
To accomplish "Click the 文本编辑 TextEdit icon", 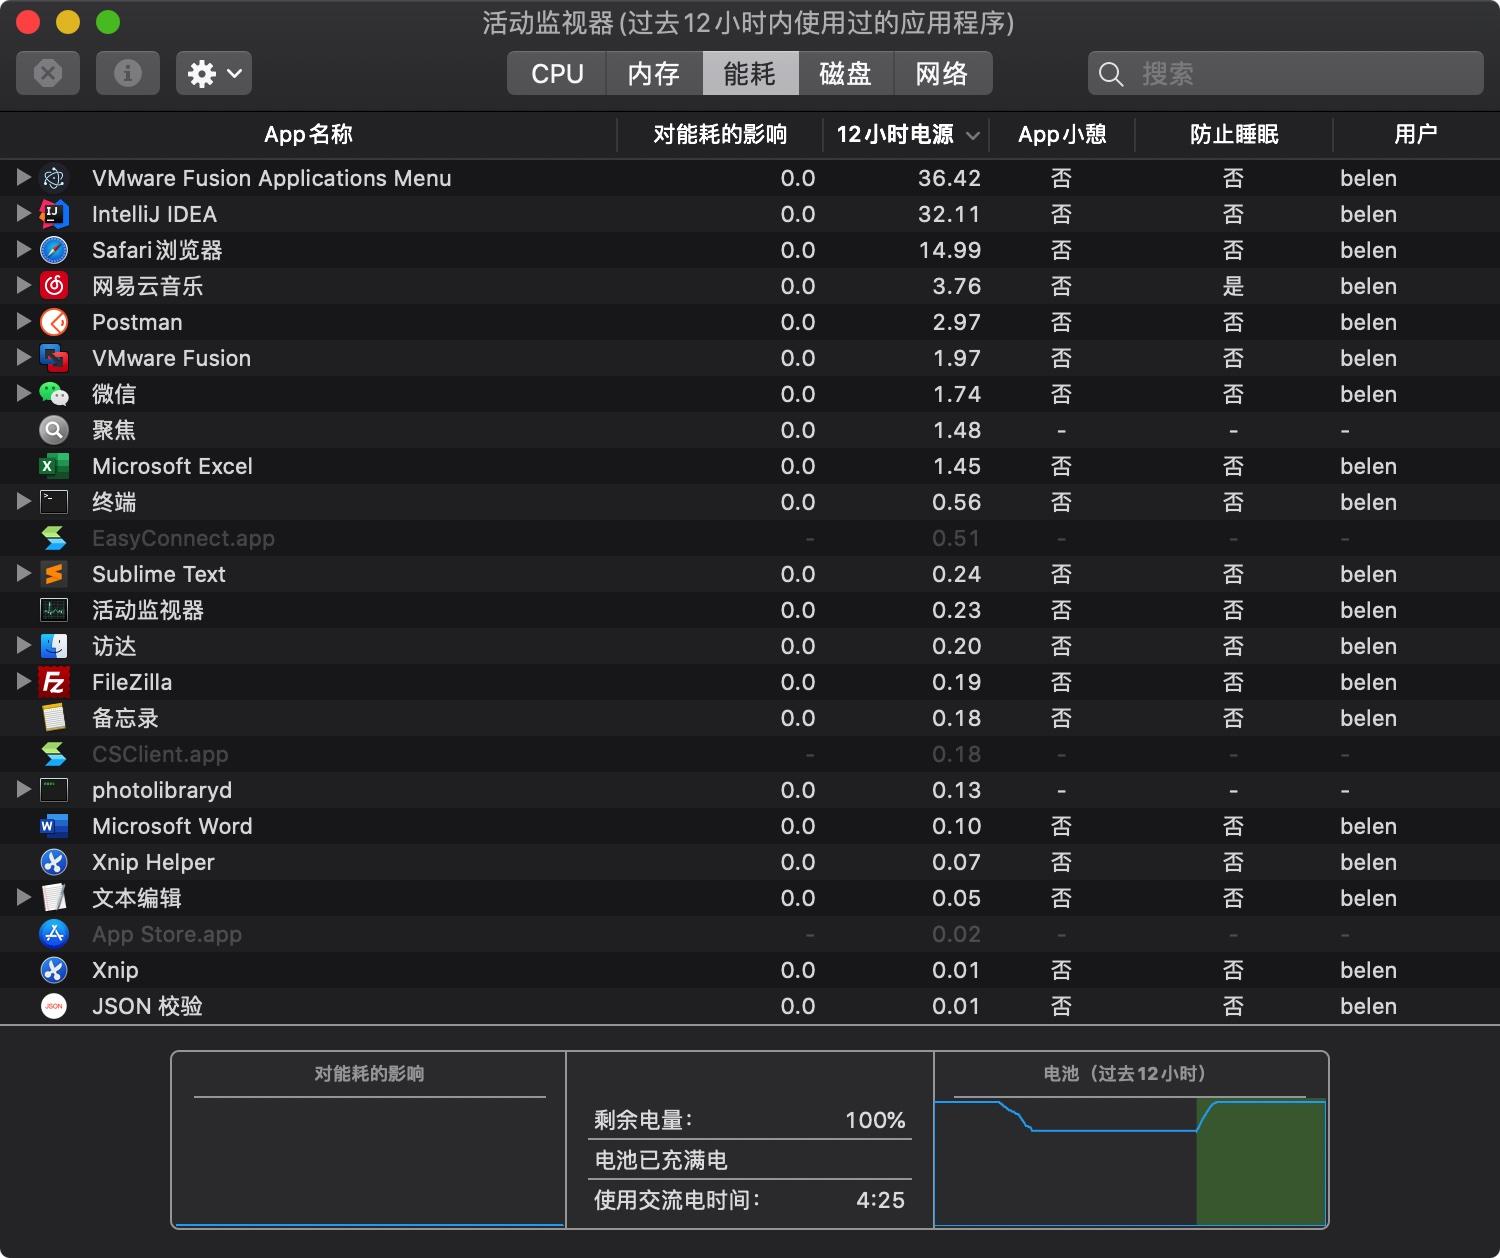I will (x=54, y=898).
